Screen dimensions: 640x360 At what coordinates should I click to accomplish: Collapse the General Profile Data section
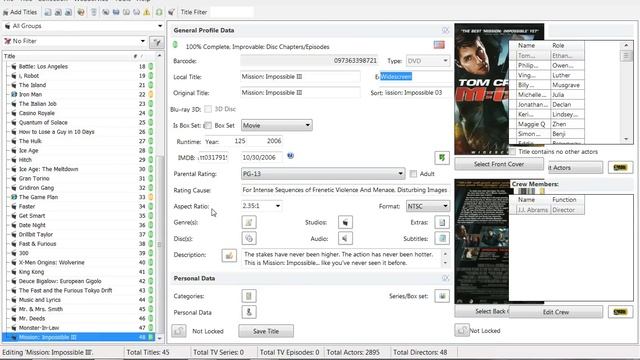(x=445, y=30)
